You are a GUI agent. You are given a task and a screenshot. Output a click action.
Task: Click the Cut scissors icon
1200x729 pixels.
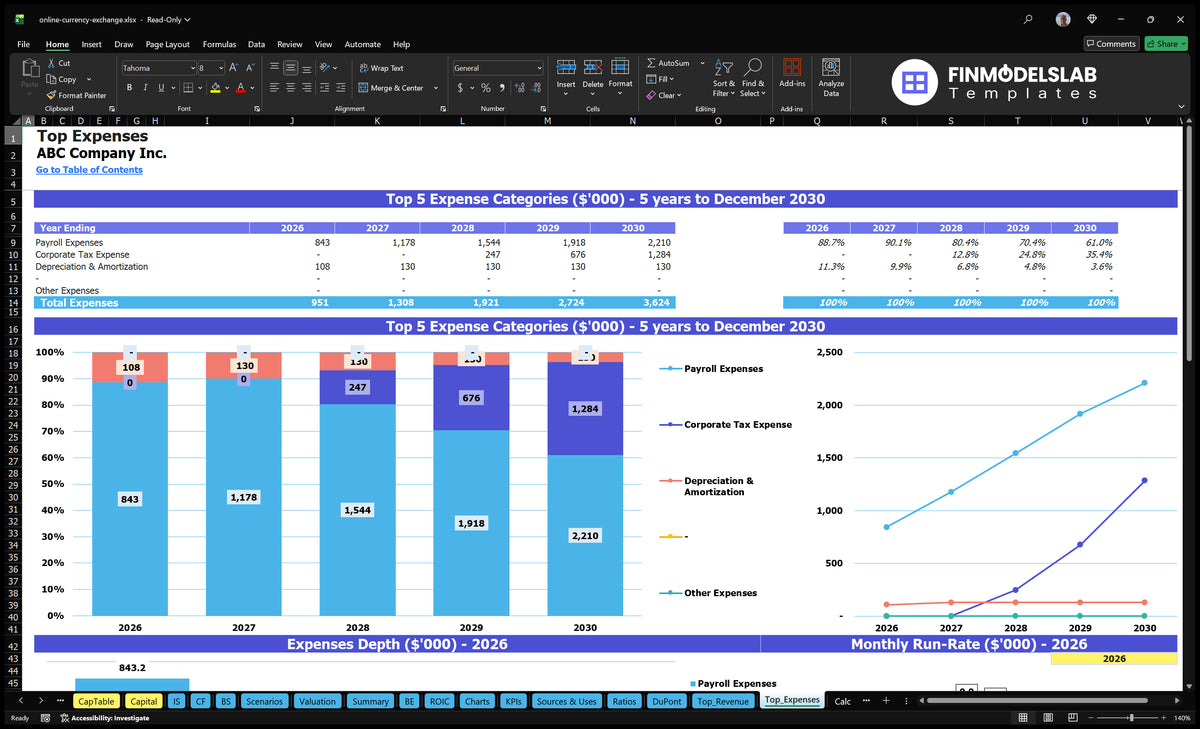(51, 63)
